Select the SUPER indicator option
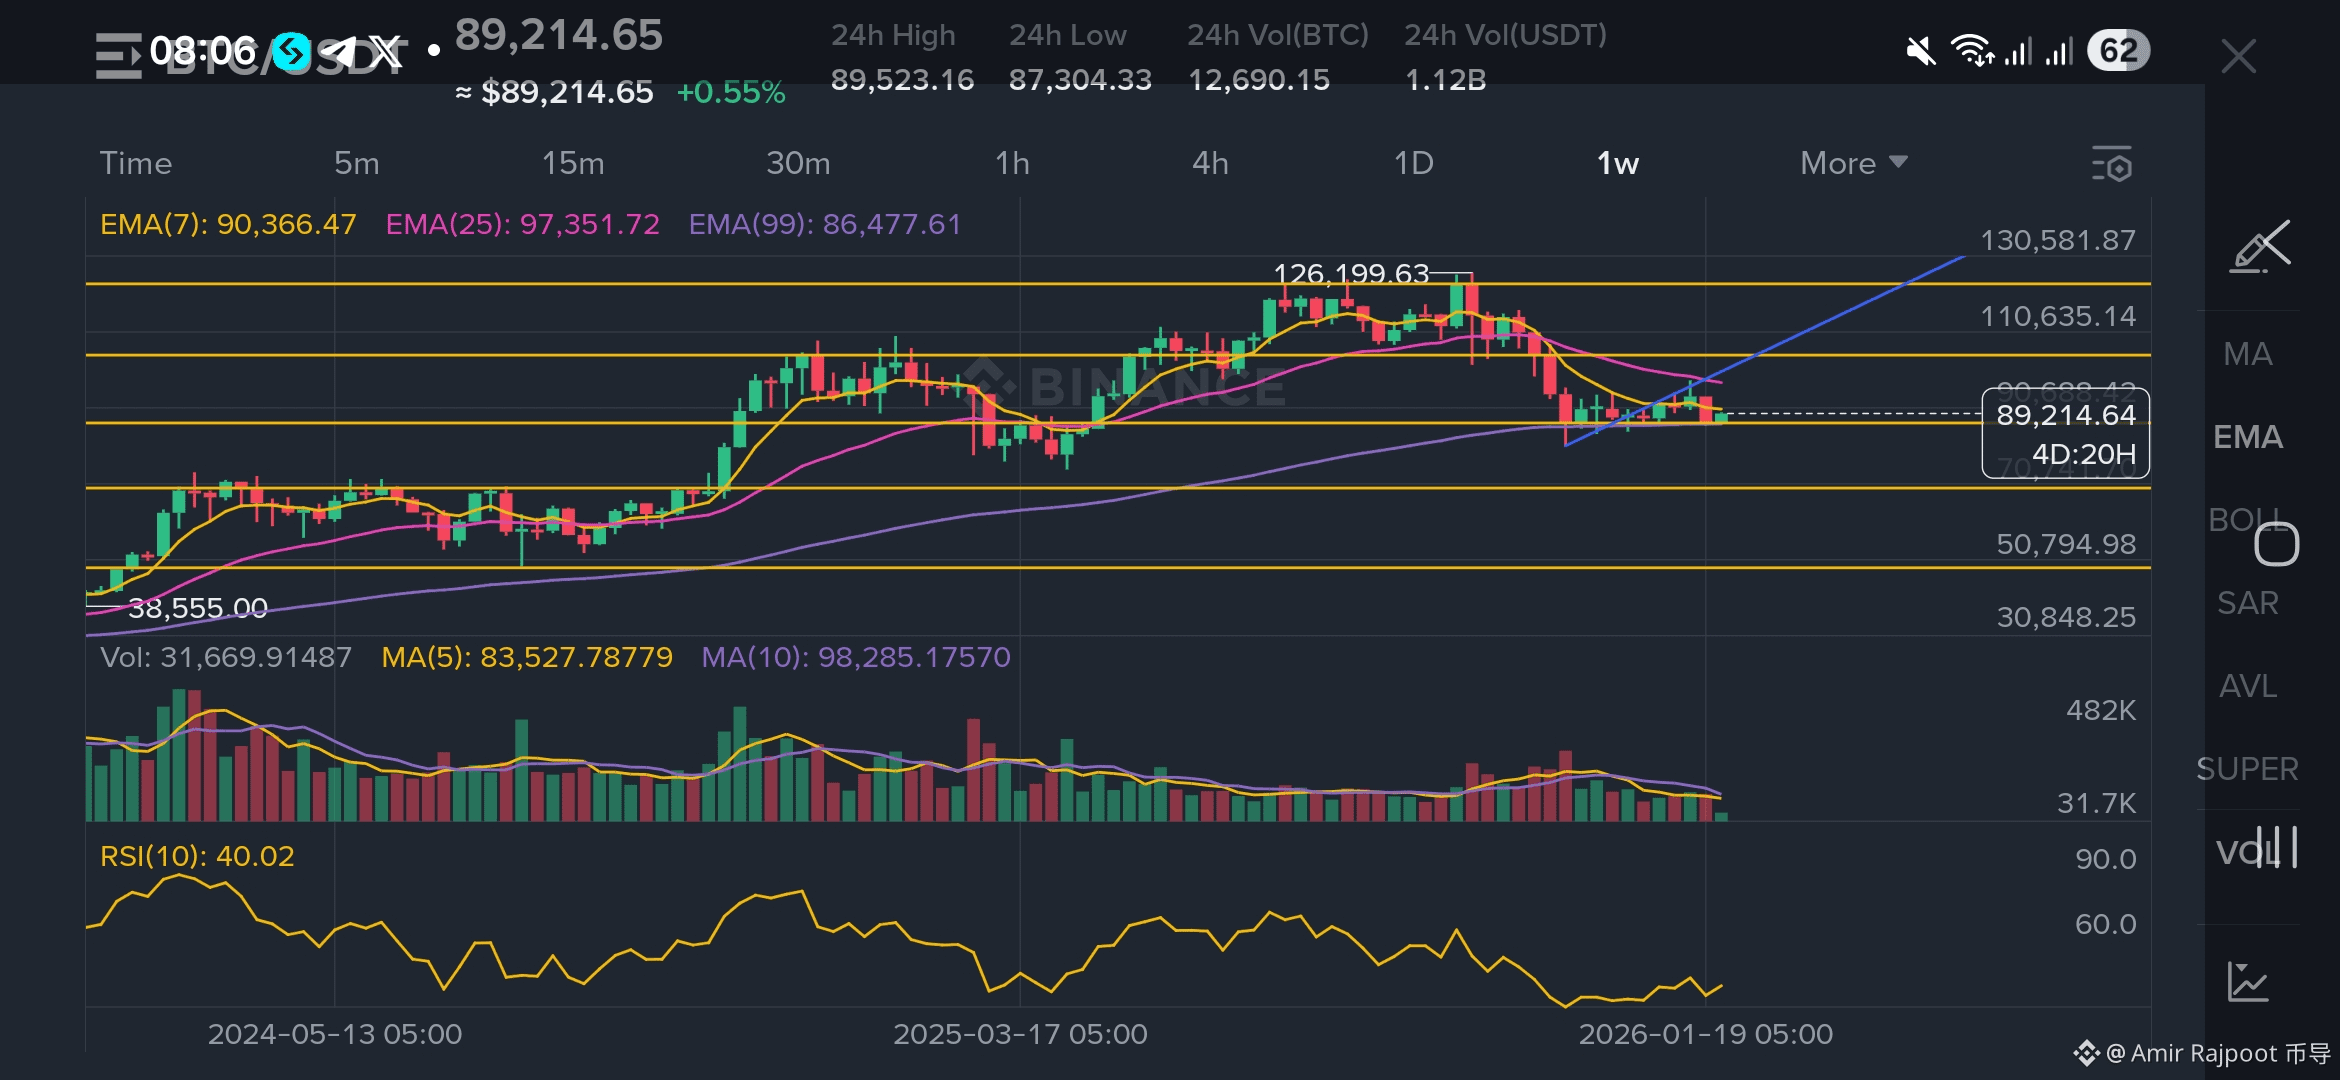The image size is (2340, 1080). pyautogui.click(x=2247, y=769)
